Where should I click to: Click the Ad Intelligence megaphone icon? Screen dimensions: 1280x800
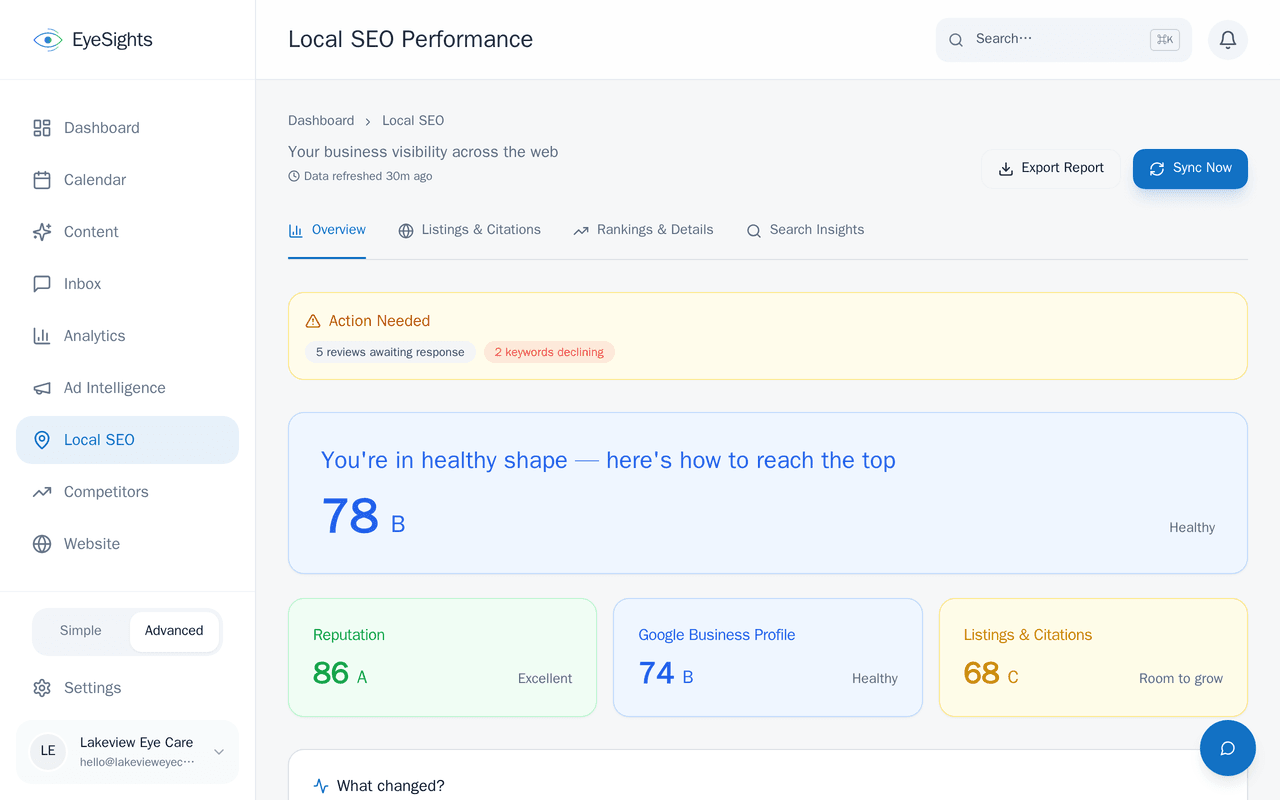(42, 388)
